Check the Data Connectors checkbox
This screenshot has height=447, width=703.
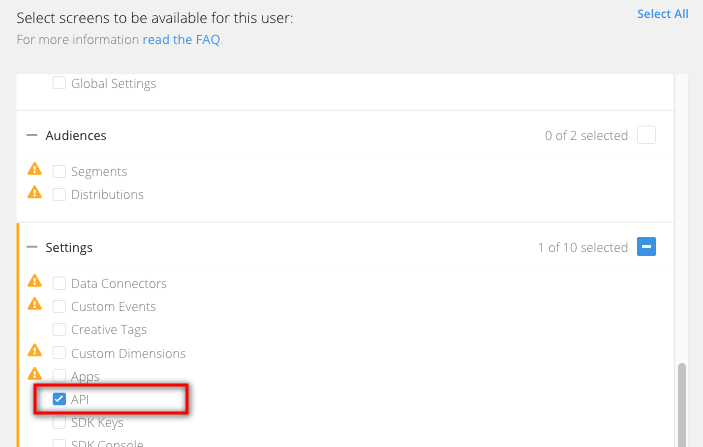[x=59, y=284]
